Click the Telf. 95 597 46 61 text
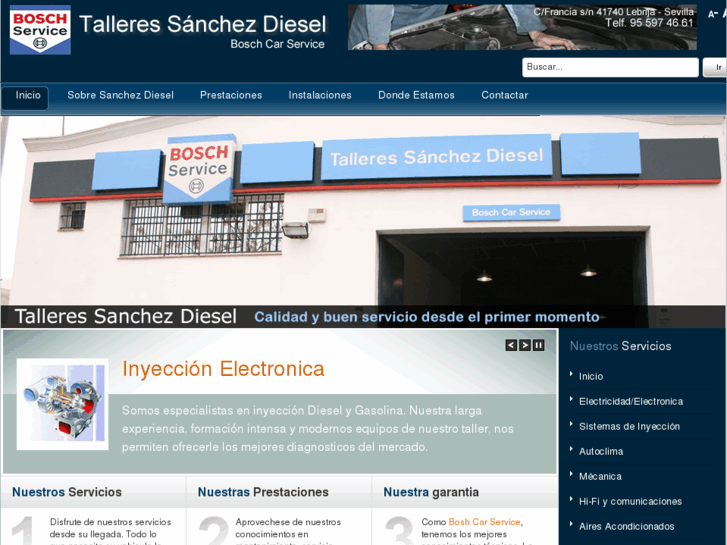 pos(649,23)
